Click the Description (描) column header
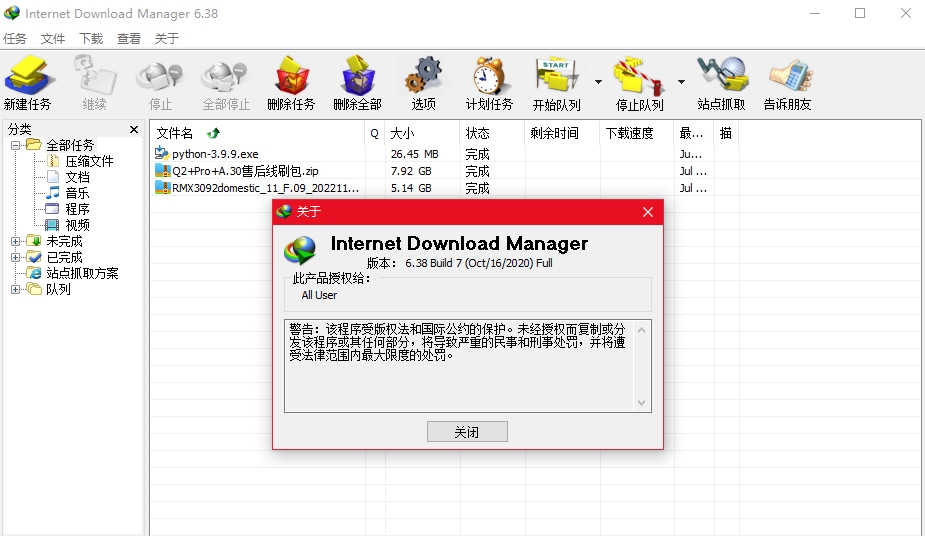This screenshot has height=536, width=925. tap(726, 133)
